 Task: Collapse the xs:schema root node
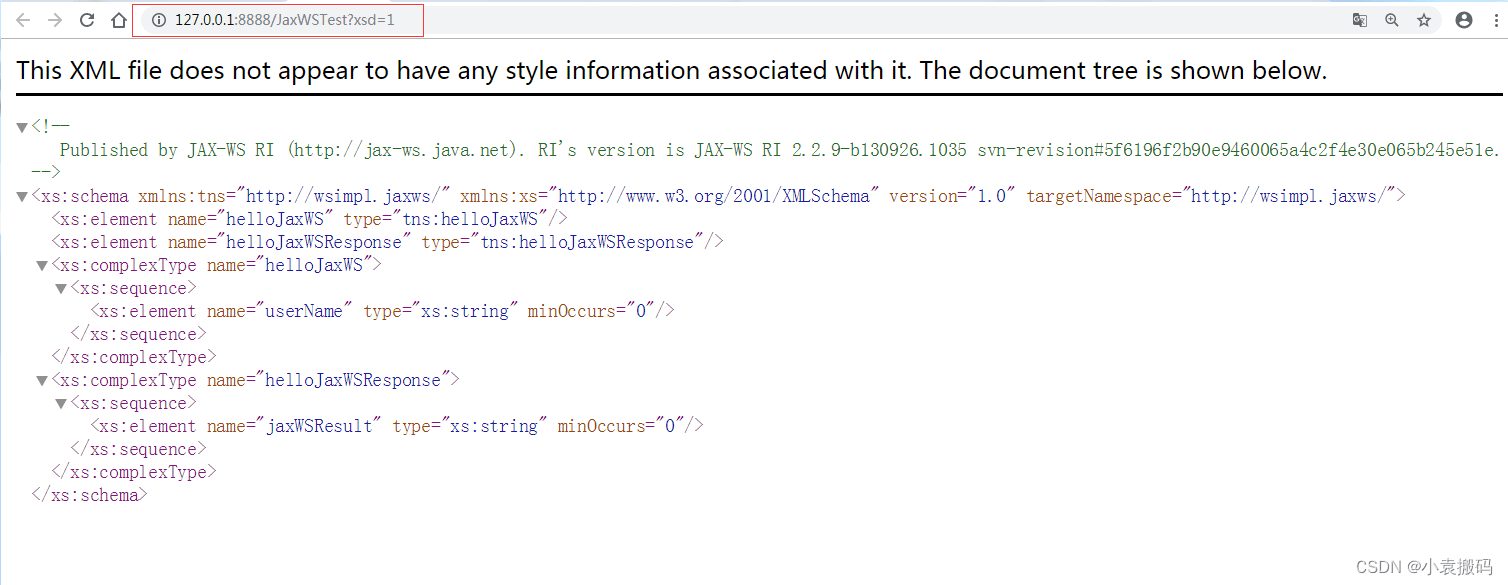(x=22, y=197)
